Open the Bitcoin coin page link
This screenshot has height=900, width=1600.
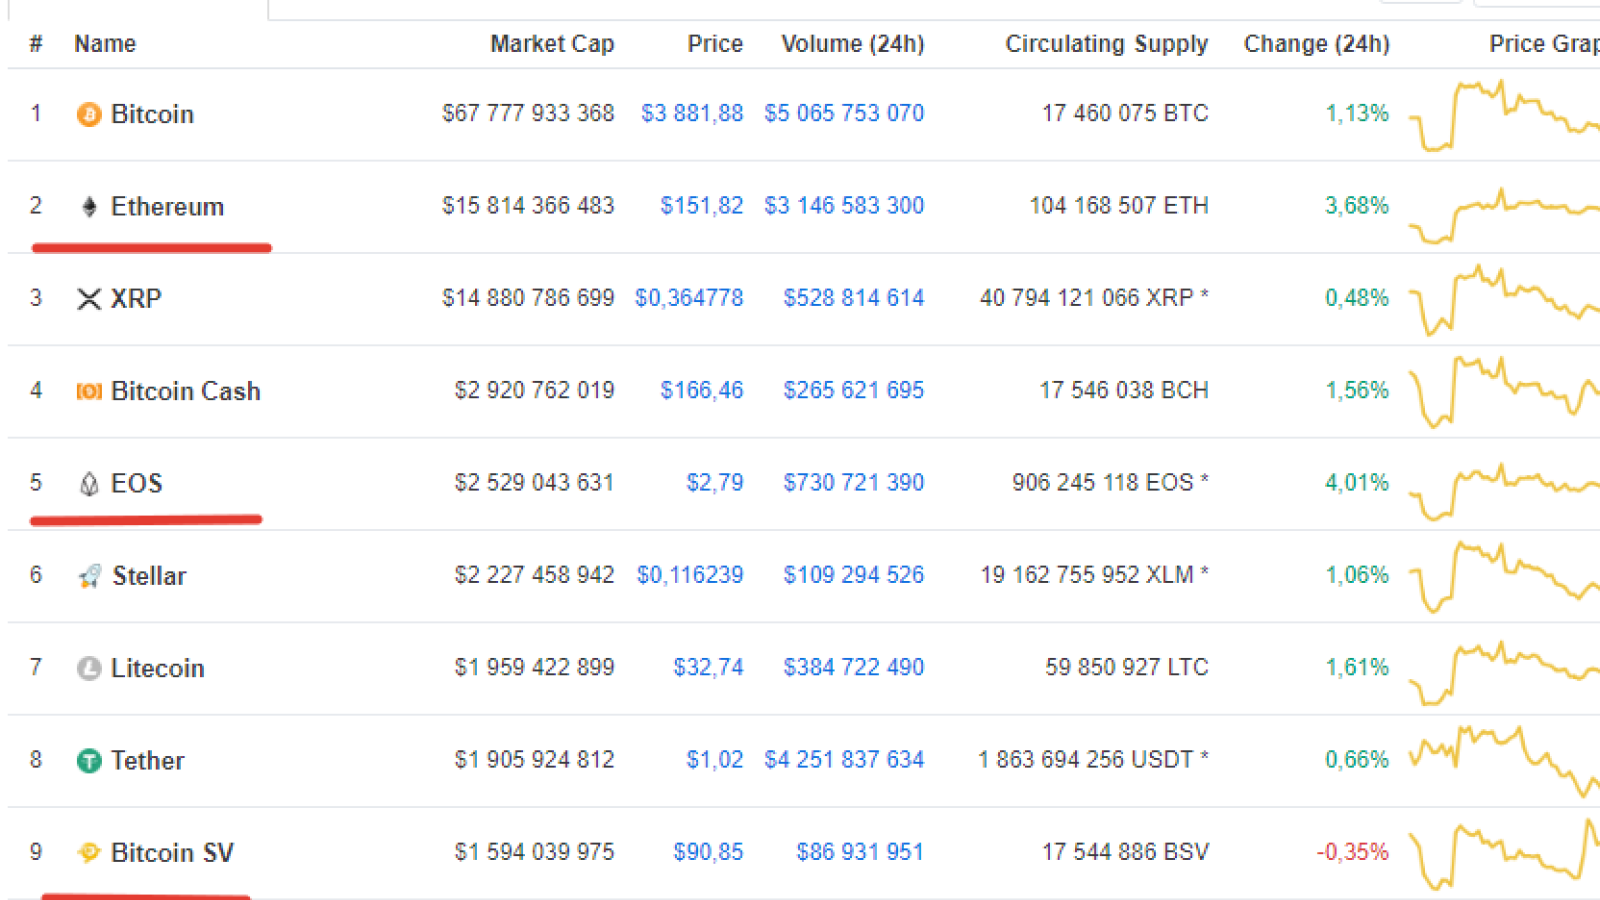coord(152,114)
